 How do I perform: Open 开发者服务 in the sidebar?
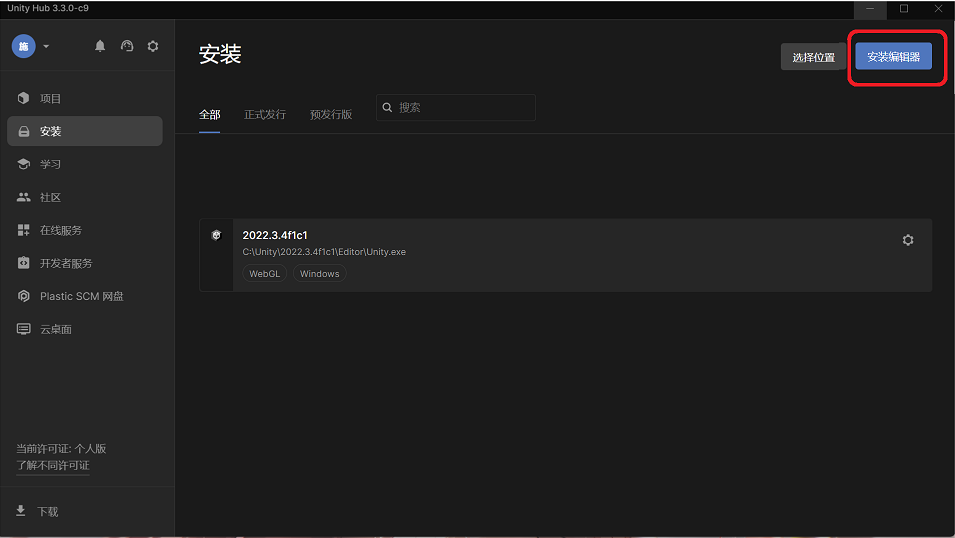[x=85, y=263]
